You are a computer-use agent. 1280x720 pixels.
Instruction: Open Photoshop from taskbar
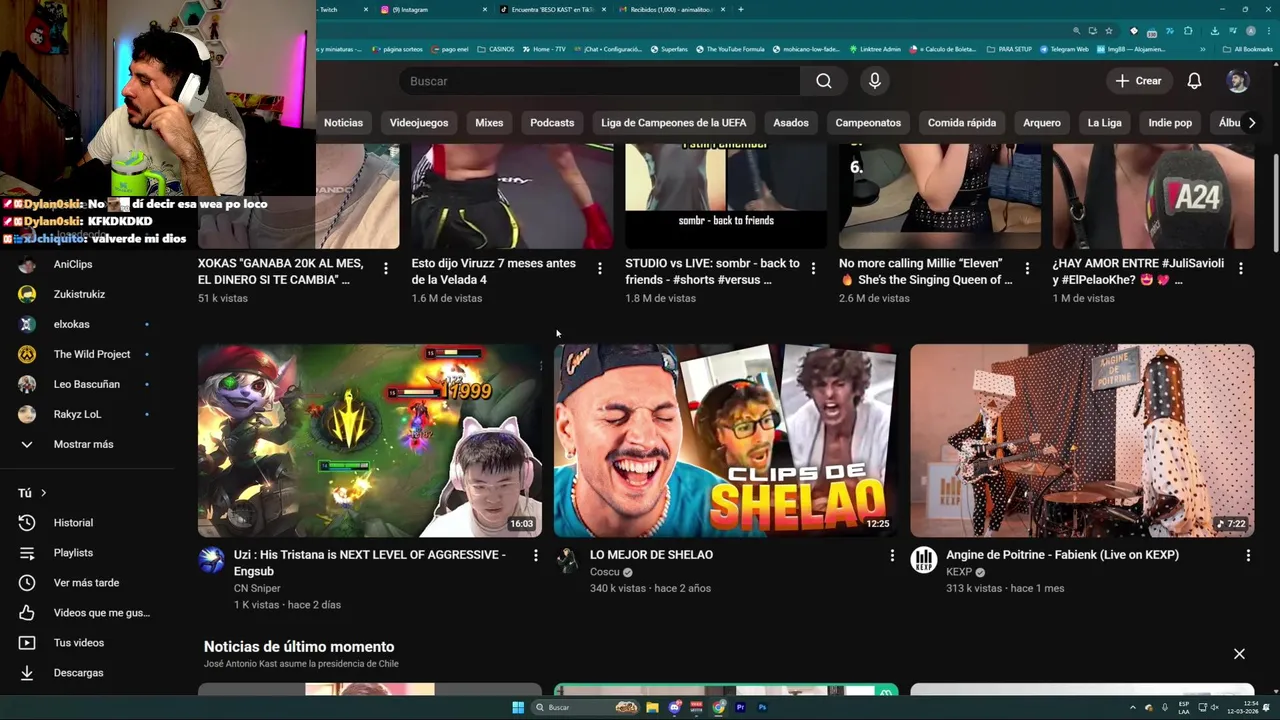coord(763,707)
